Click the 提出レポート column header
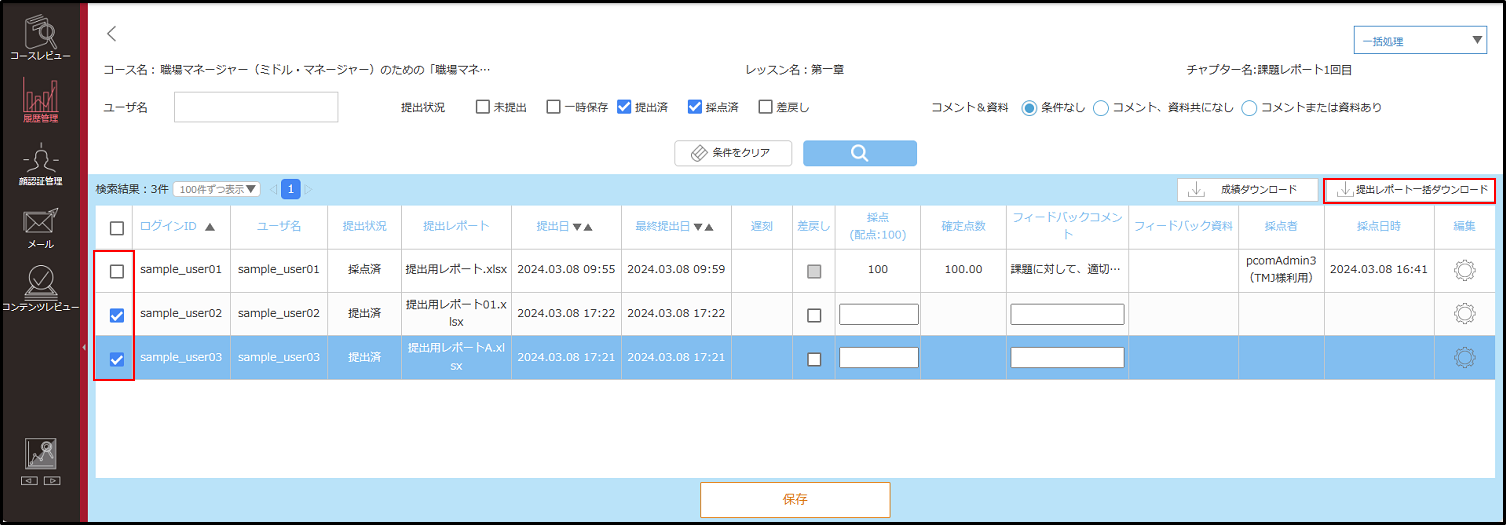Screen dimensions: 1506x525 click(x=456, y=227)
